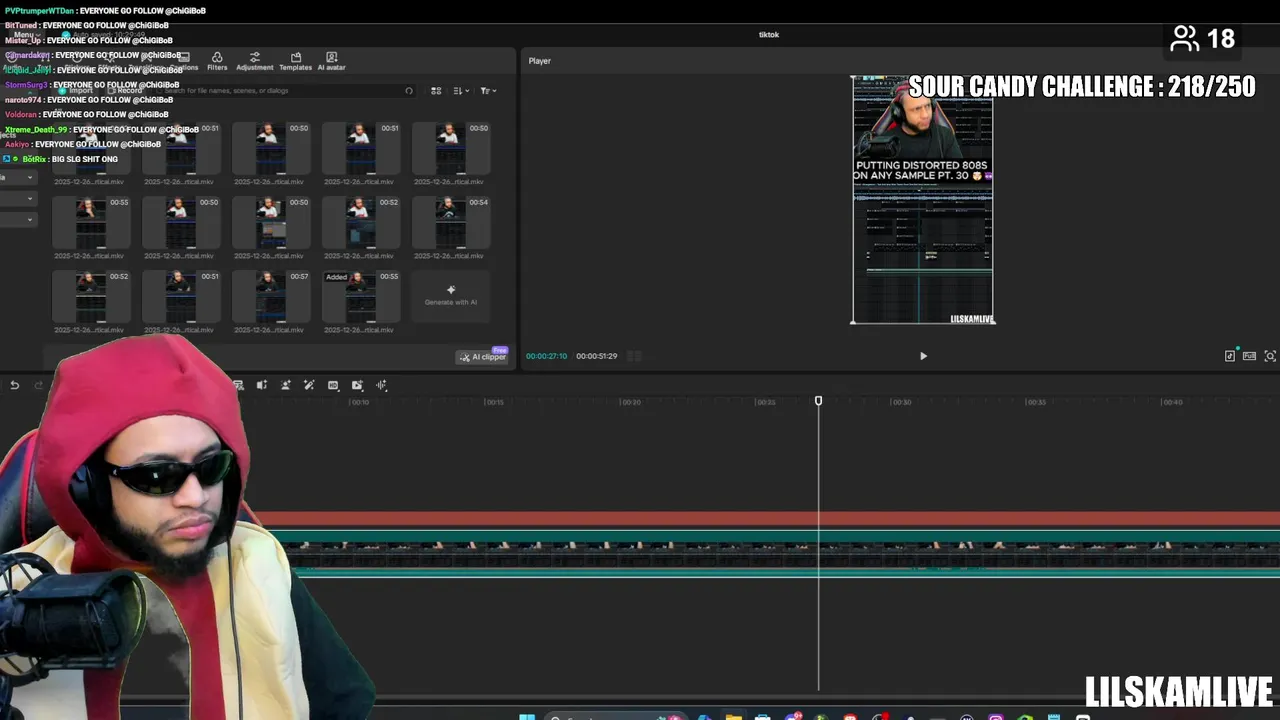The width and height of the screenshot is (1280, 720).
Task: Undo the last timeline action
Action: point(15,385)
